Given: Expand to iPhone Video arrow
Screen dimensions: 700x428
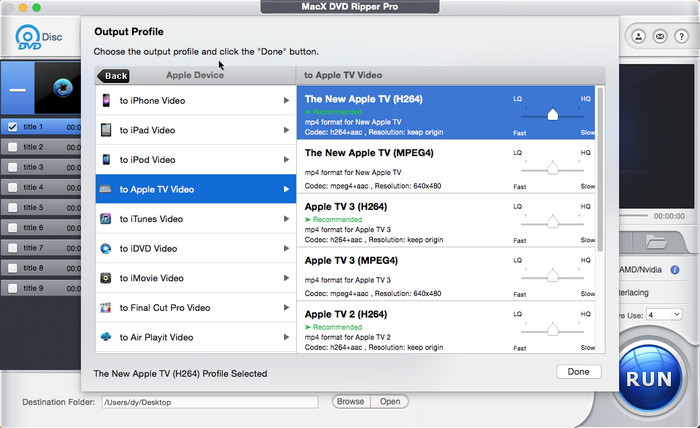Looking at the screenshot, I should point(286,100).
